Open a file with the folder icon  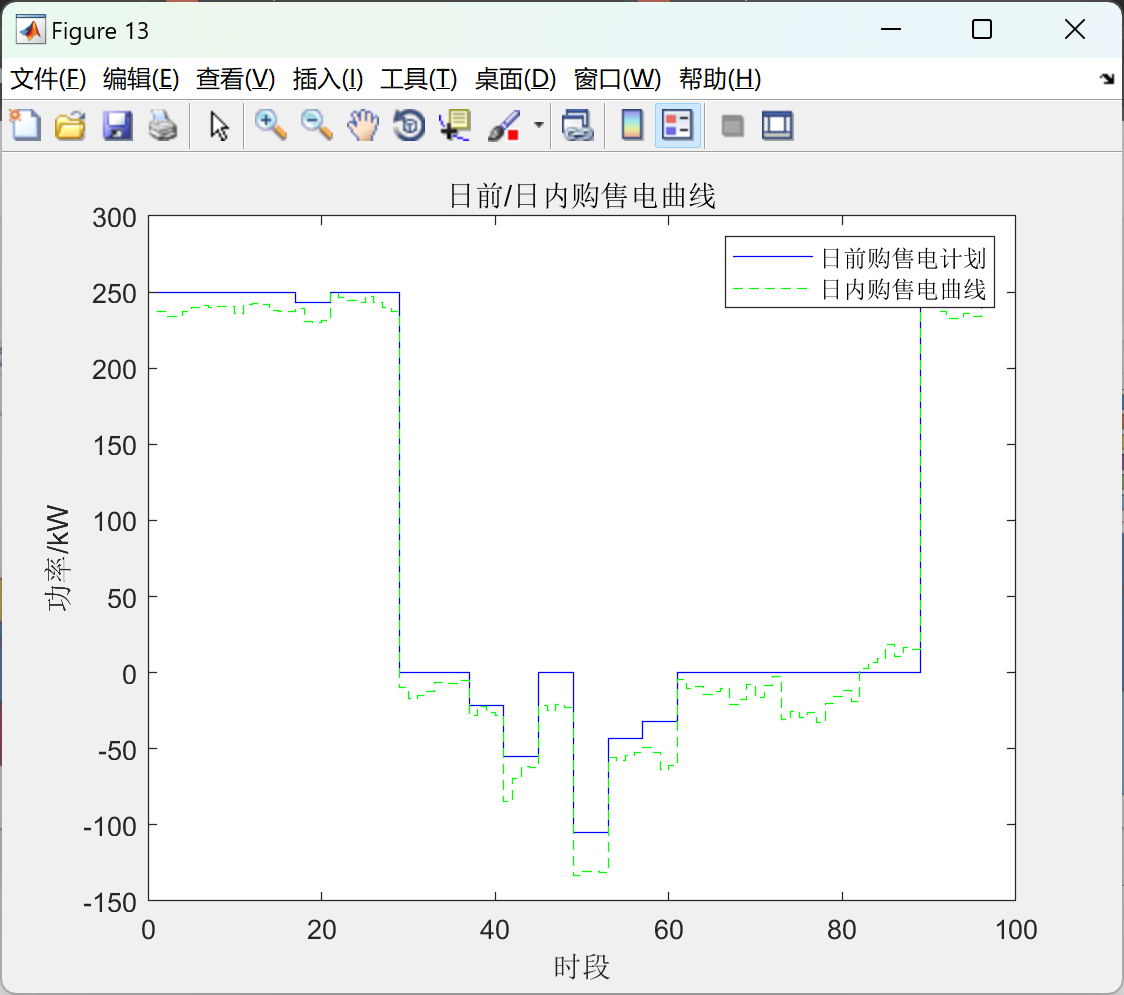(x=70, y=125)
